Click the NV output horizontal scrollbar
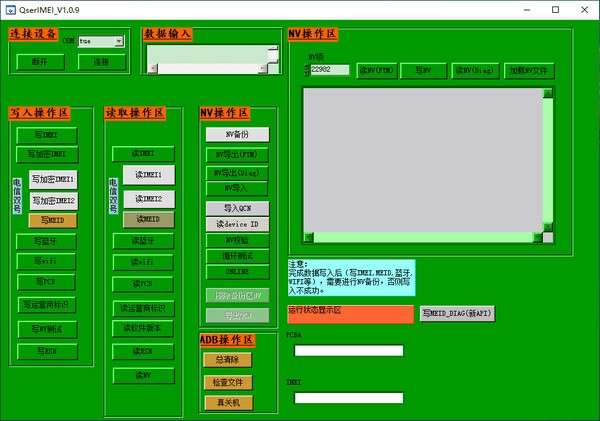600x421 pixels. (x=423, y=238)
